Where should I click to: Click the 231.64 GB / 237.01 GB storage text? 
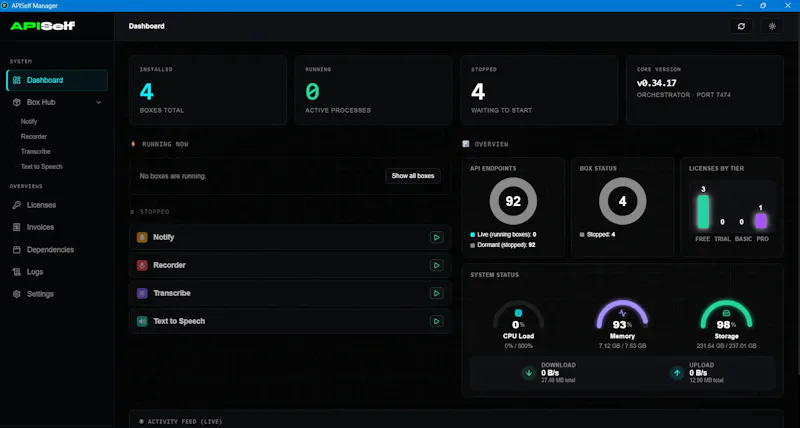727,346
